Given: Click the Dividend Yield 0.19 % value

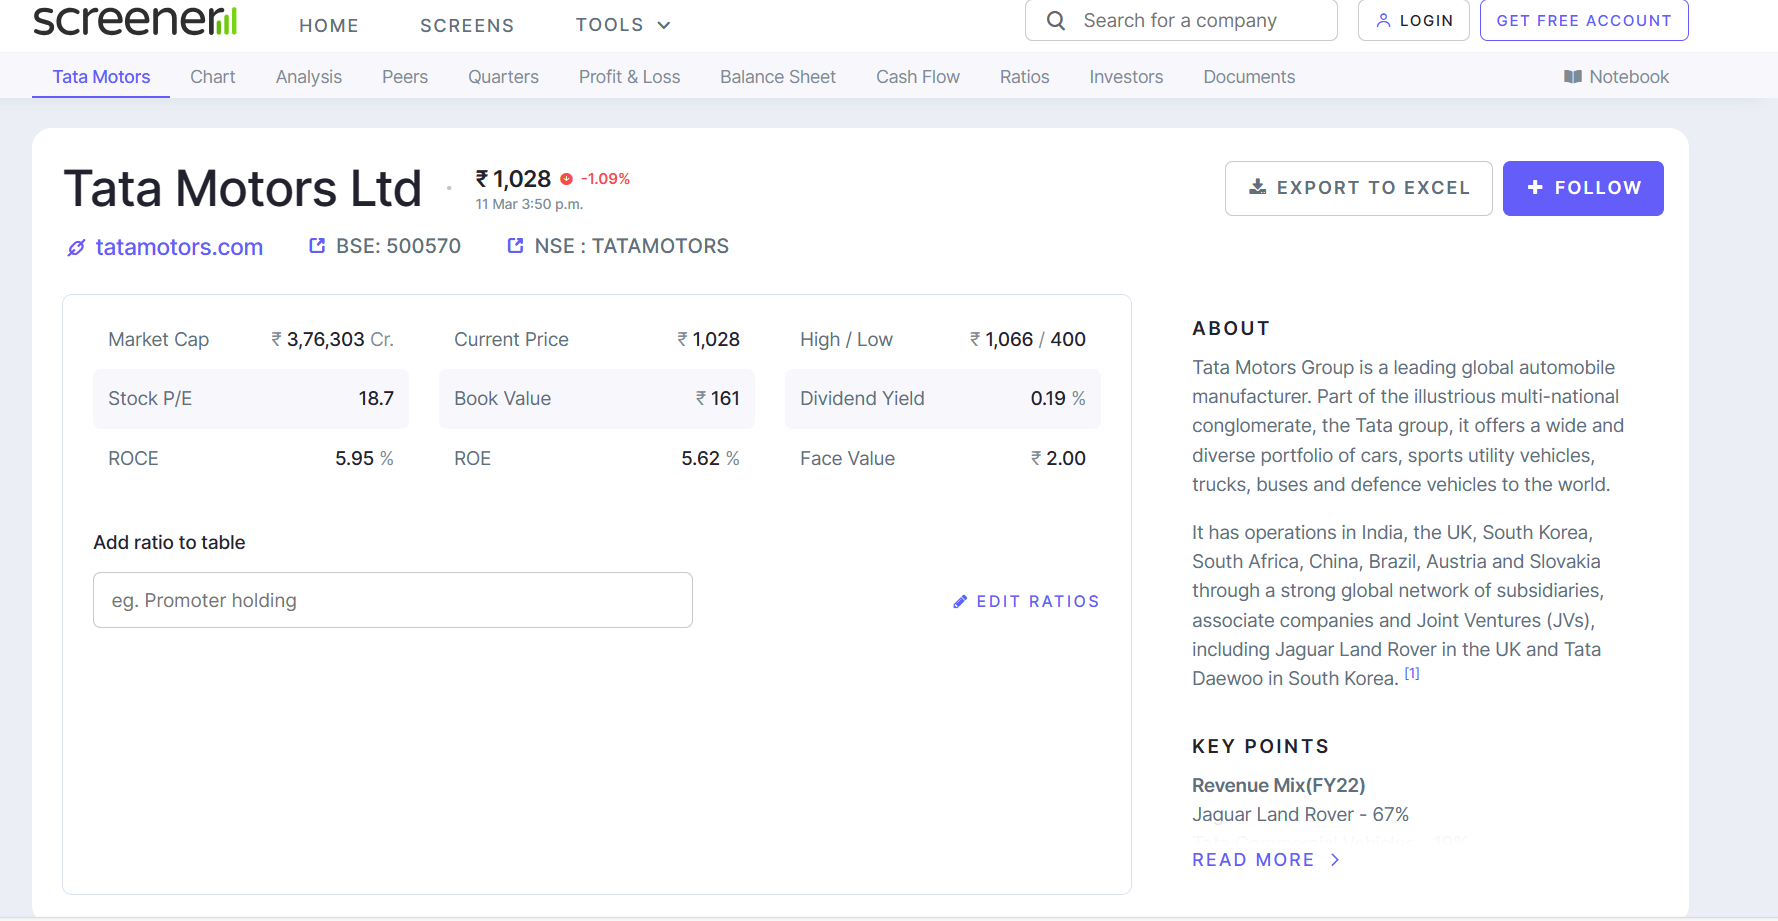Looking at the screenshot, I should point(1058,399).
